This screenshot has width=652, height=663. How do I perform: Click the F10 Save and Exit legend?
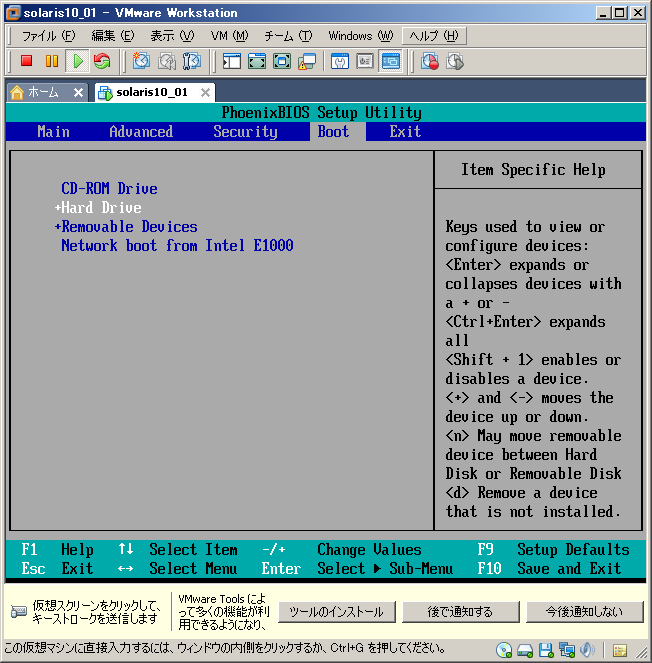549,568
